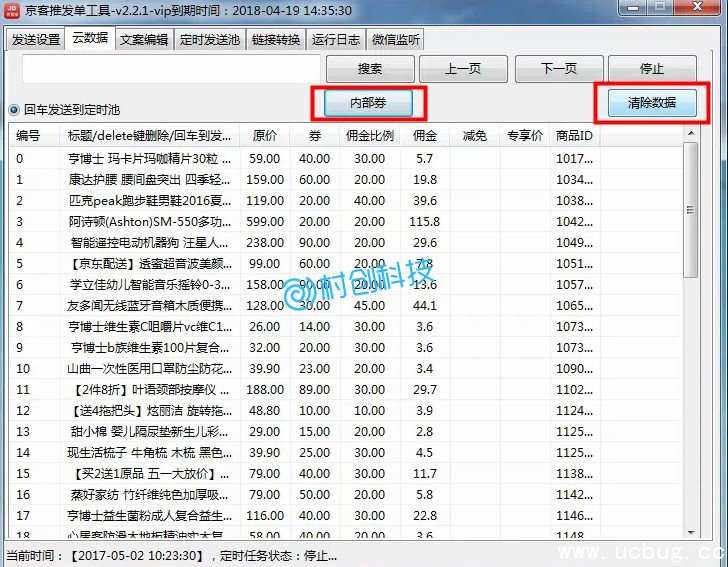Select row 友多闻无线蓝牙音箱
Screen dimensions: 728x567
coord(346,306)
